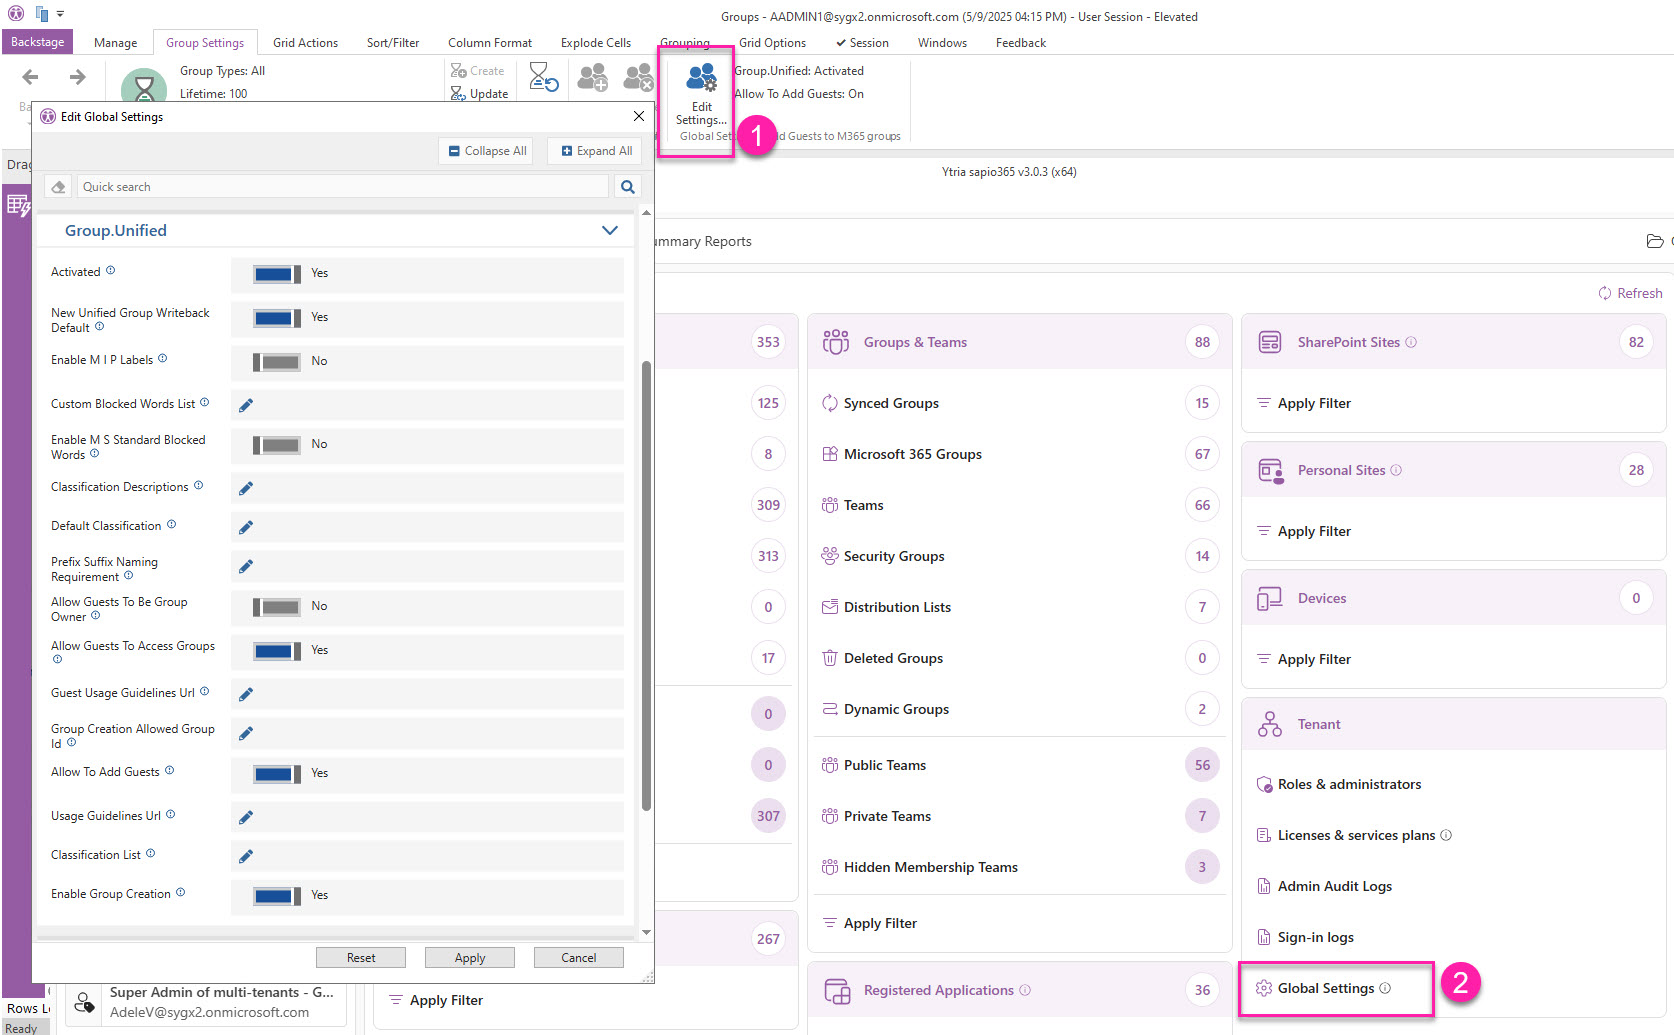Click Collapse All in the settings dialog

pyautogui.click(x=486, y=150)
